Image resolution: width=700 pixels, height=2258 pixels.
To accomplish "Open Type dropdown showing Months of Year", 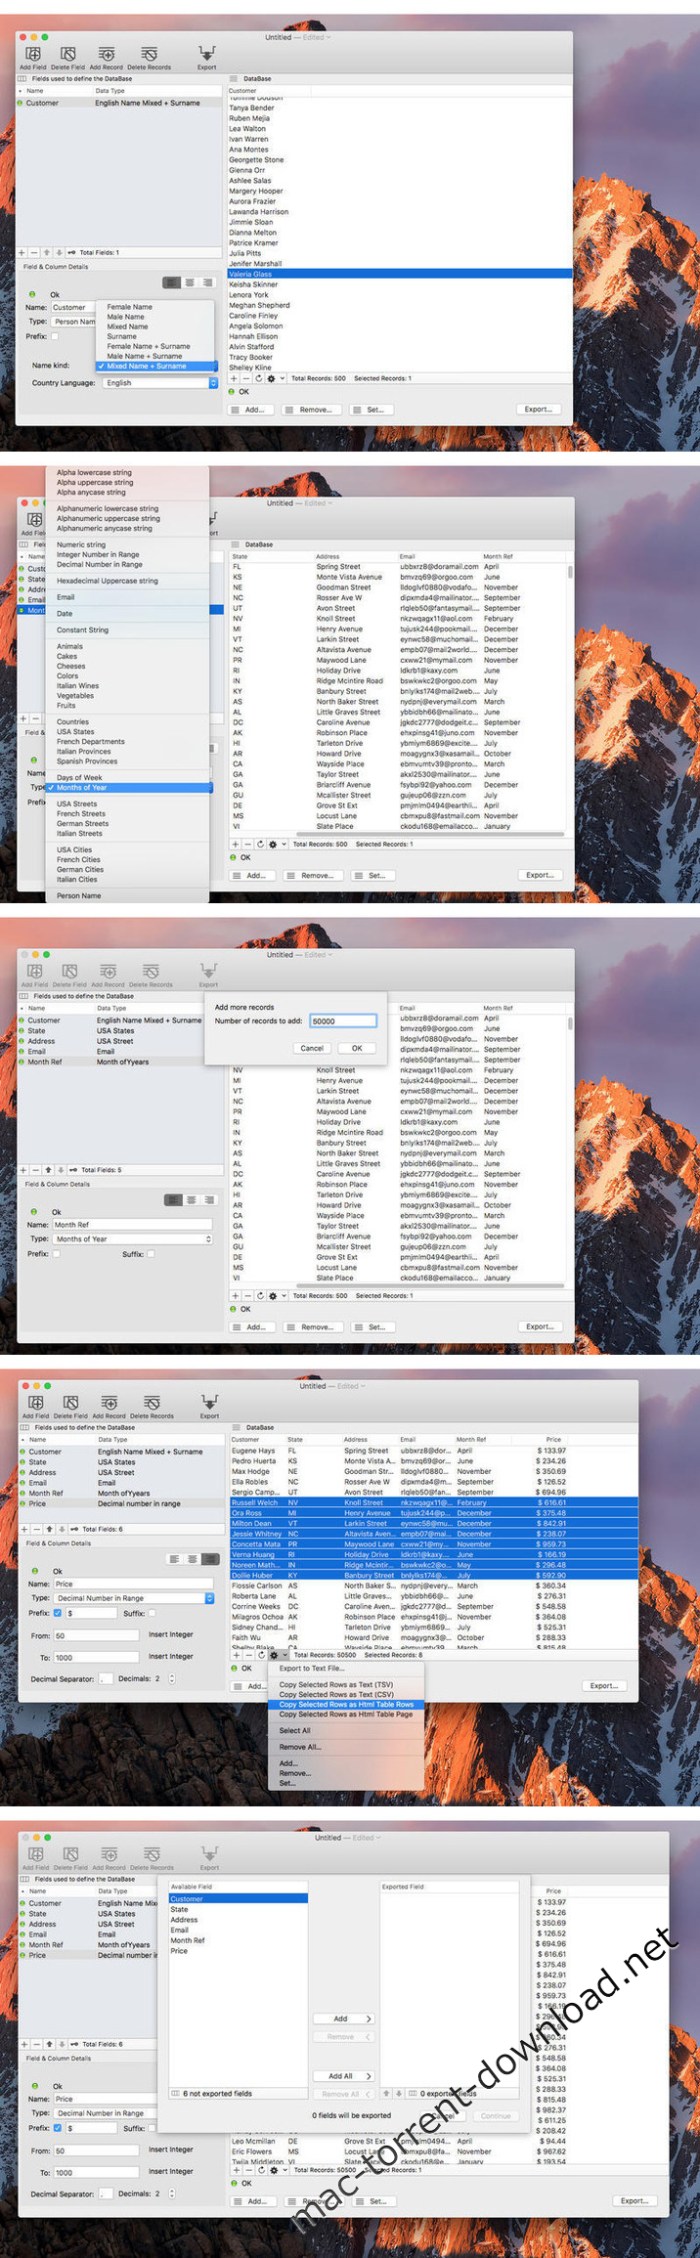I will coord(132,1239).
